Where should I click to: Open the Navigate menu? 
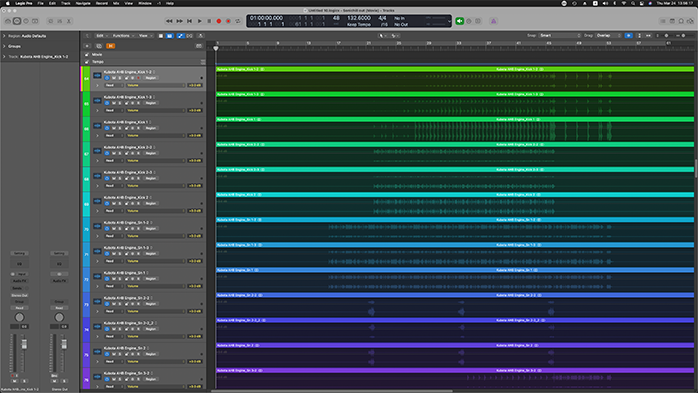83,3
